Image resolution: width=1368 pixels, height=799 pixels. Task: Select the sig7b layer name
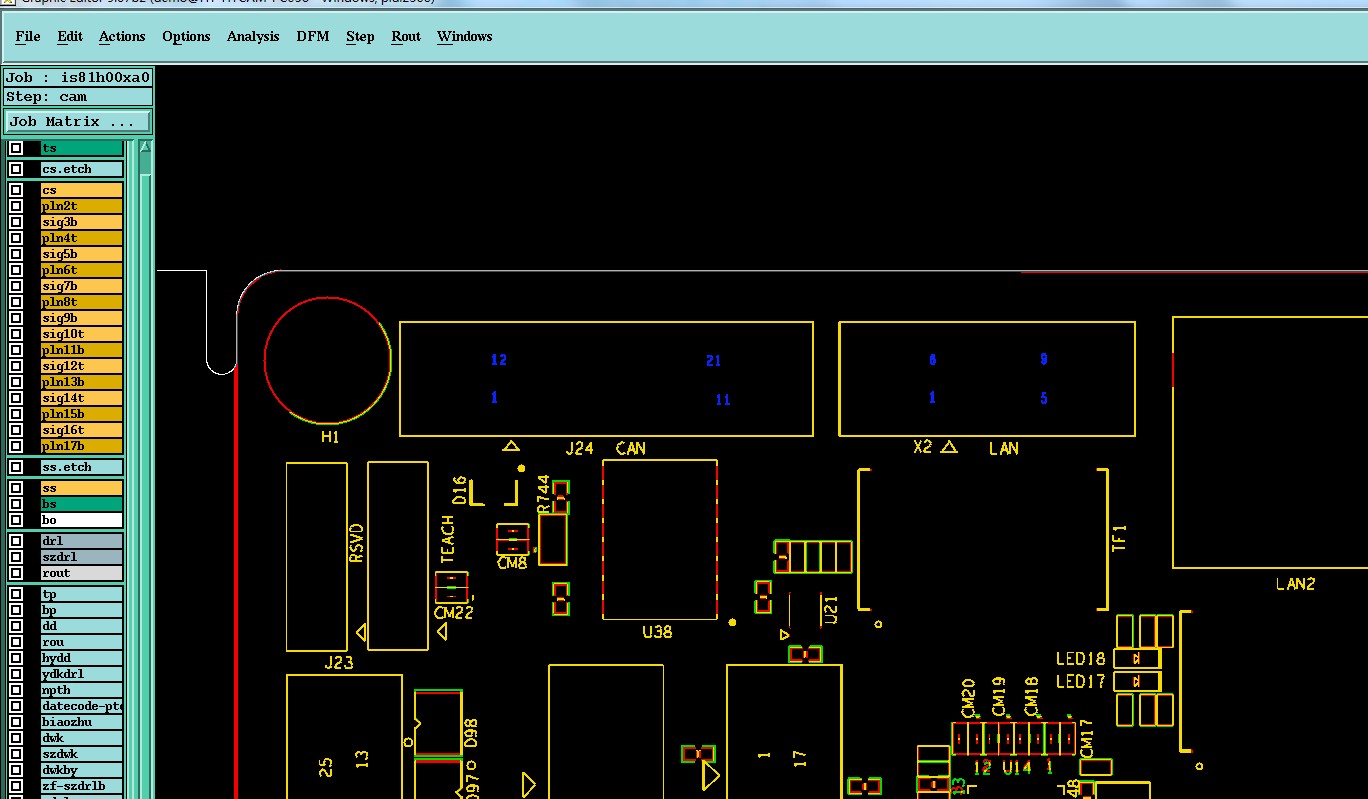click(82, 286)
